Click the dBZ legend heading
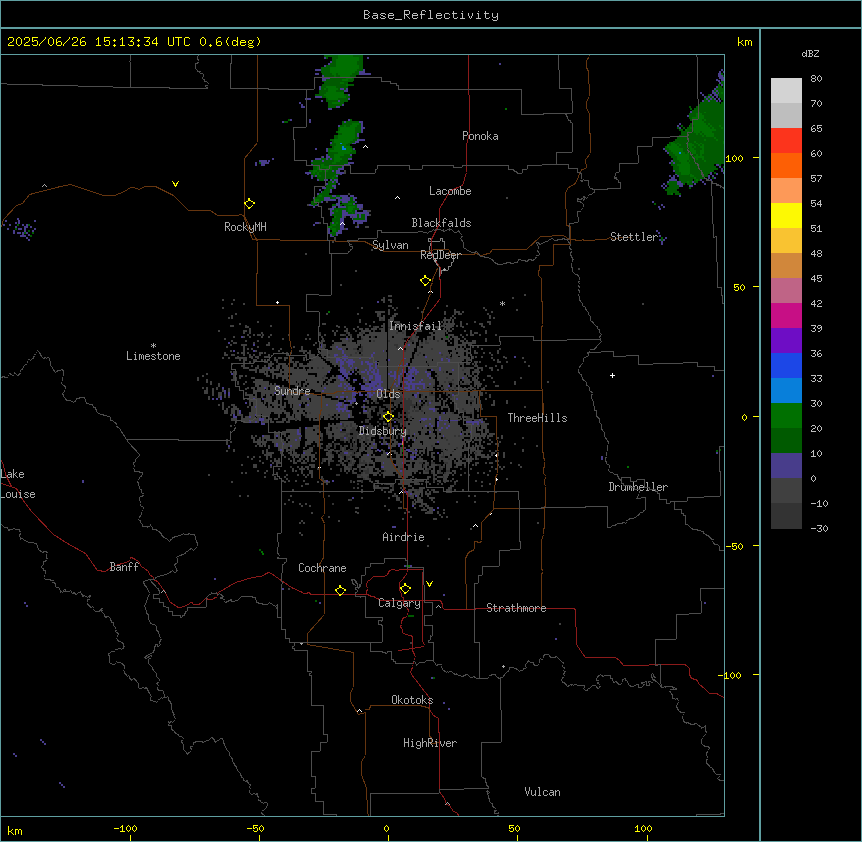Viewport: 862px width, 842px height. click(x=810, y=54)
